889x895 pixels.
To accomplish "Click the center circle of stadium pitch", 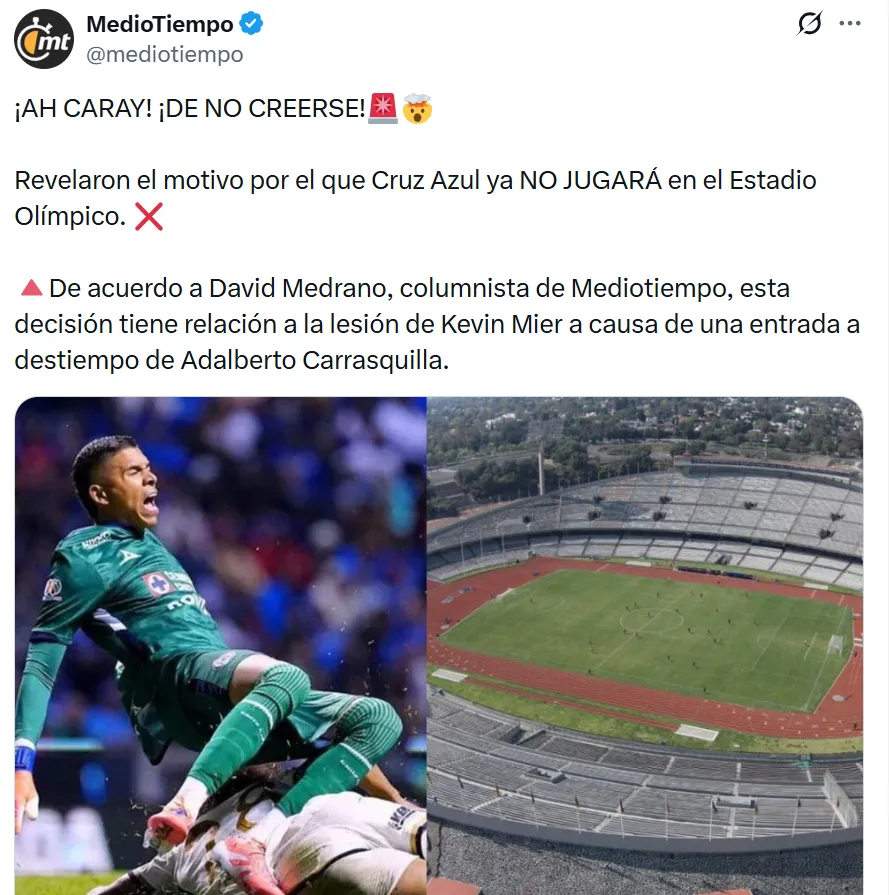I will [x=651, y=620].
